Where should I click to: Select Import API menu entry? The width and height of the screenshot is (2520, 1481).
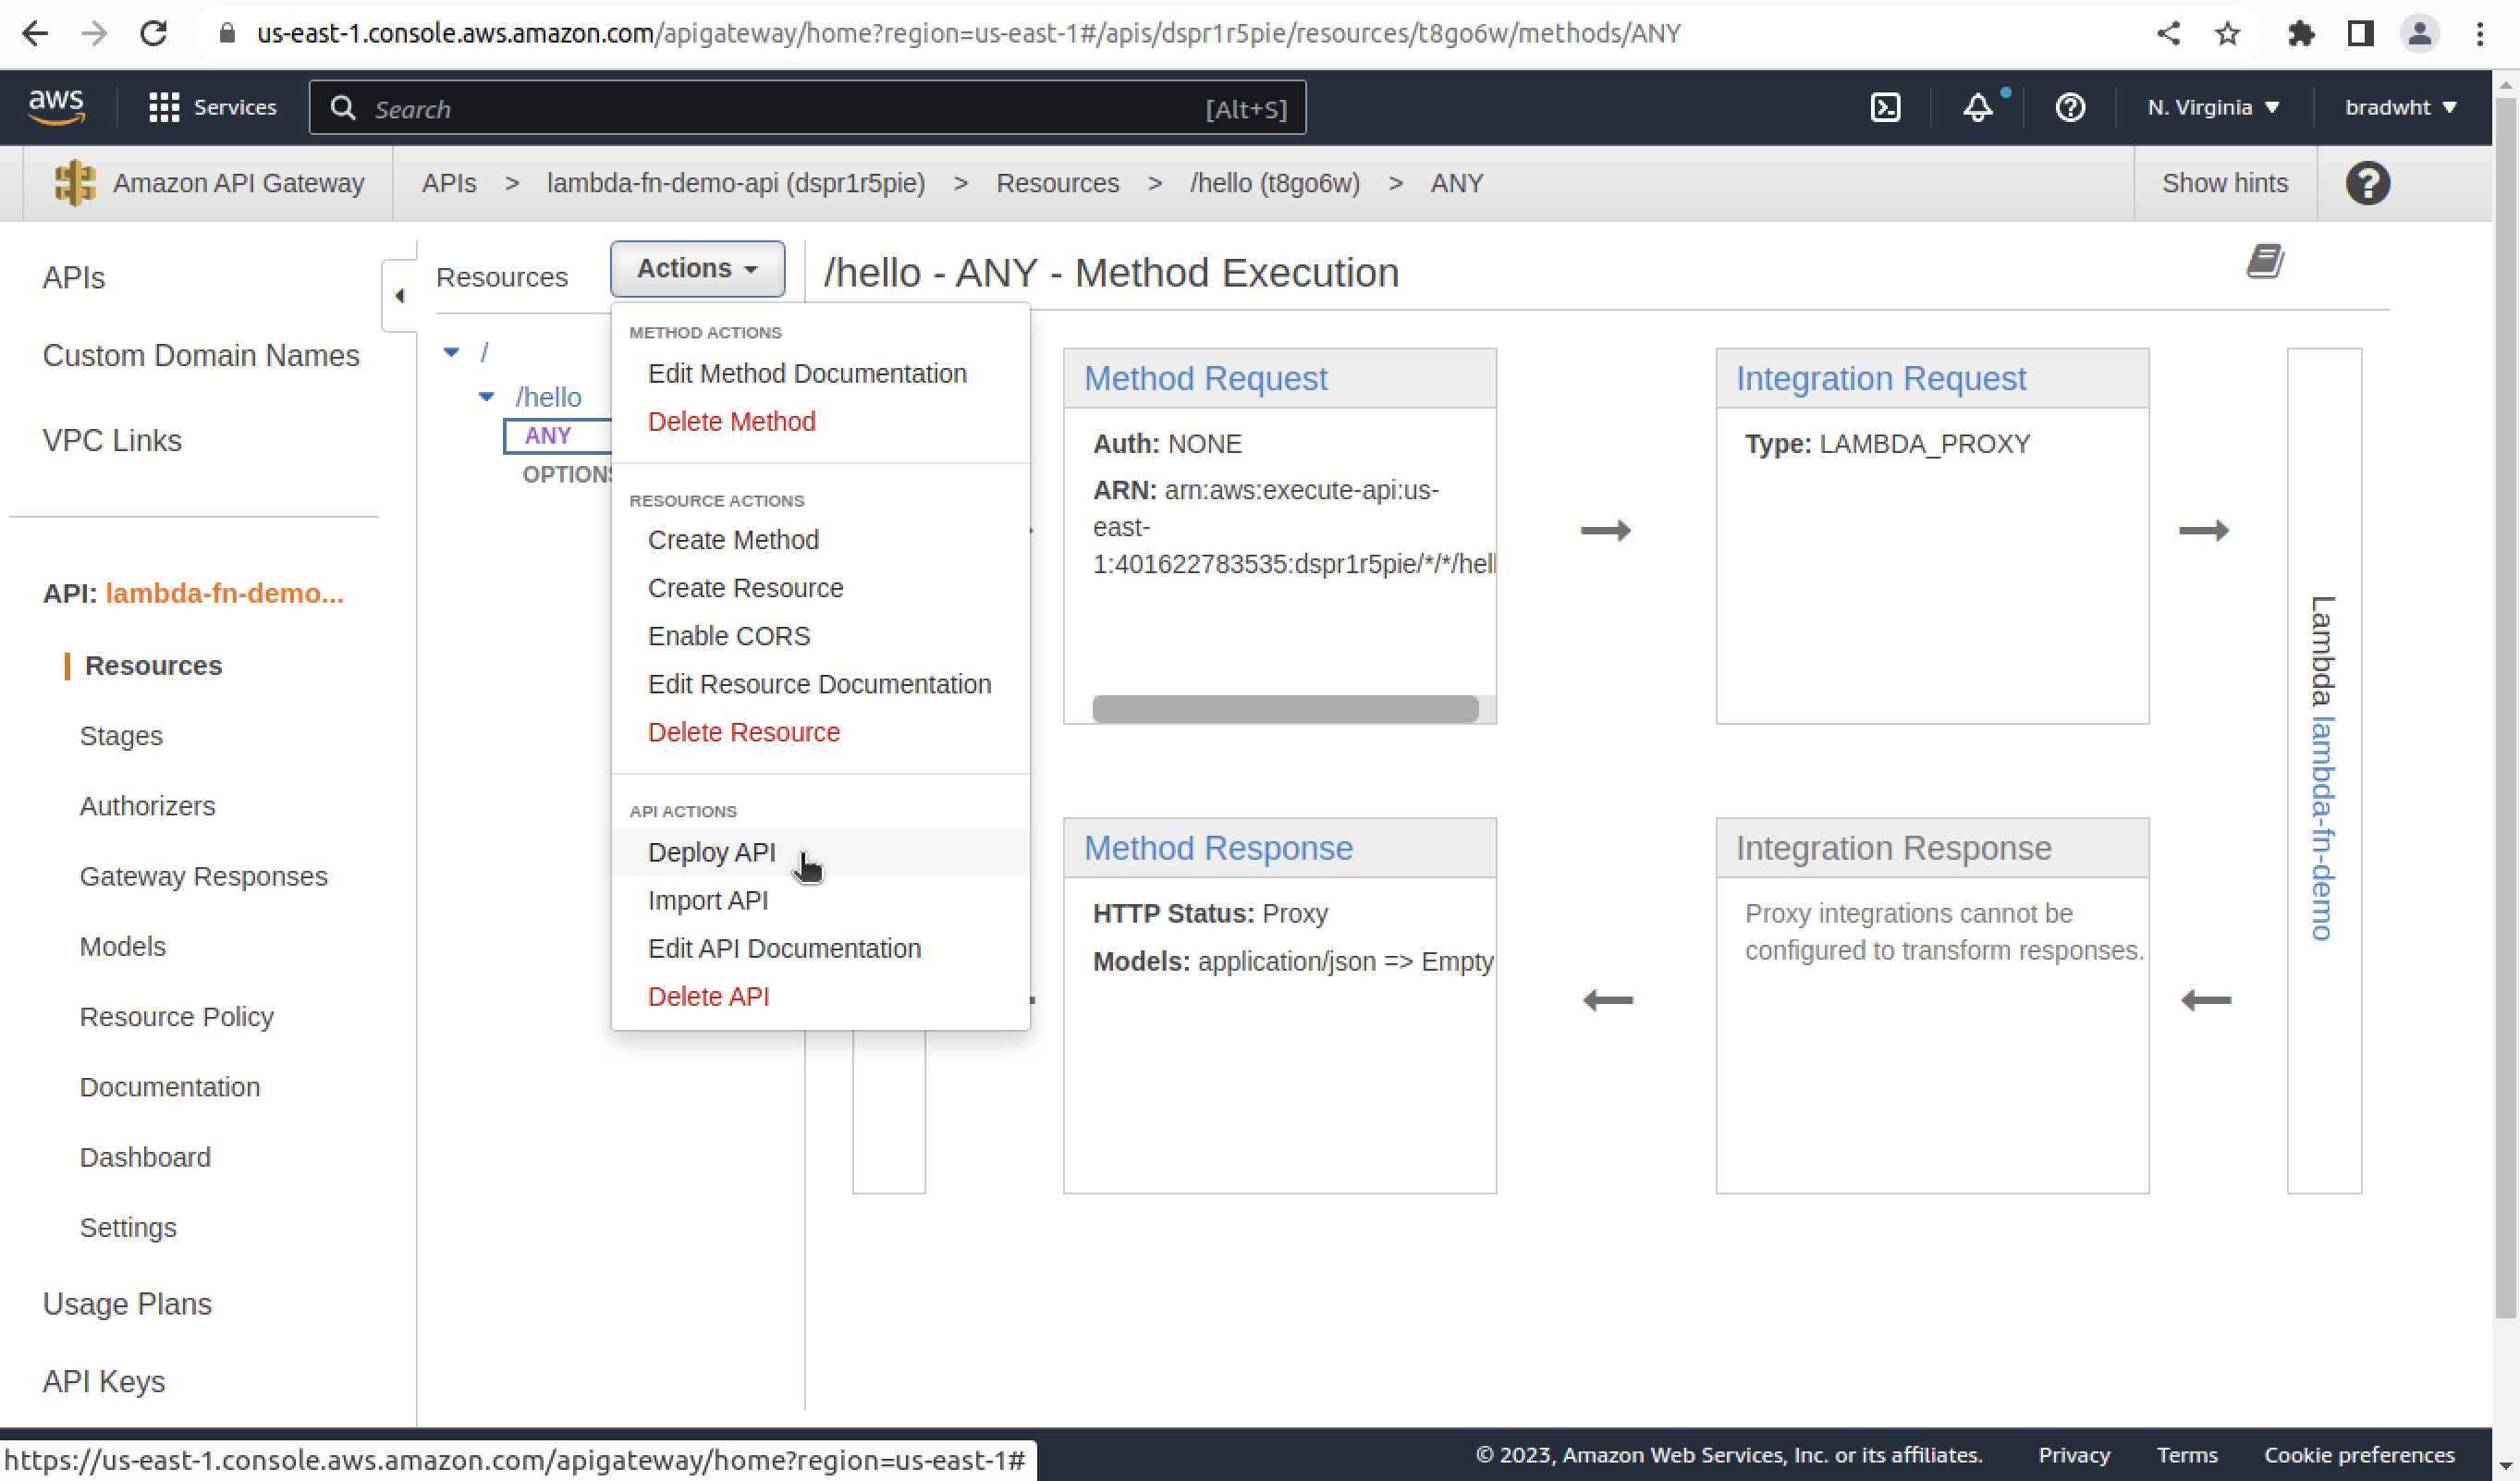click(707, 900)
